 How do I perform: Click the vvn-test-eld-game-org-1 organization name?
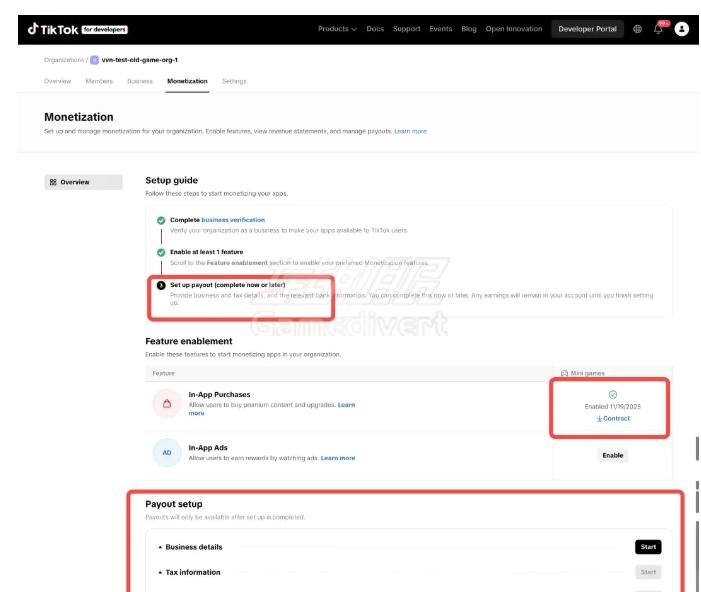pos(139,60)
